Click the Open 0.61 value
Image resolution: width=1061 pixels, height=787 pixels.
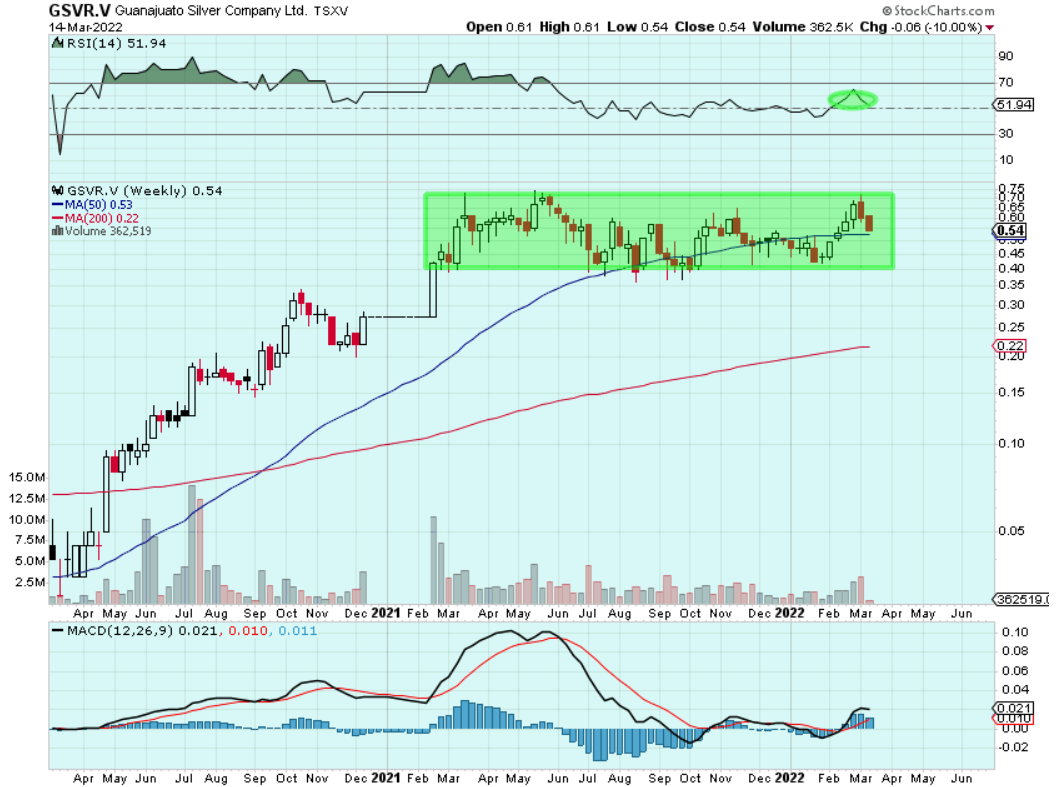tap(499, 27)
